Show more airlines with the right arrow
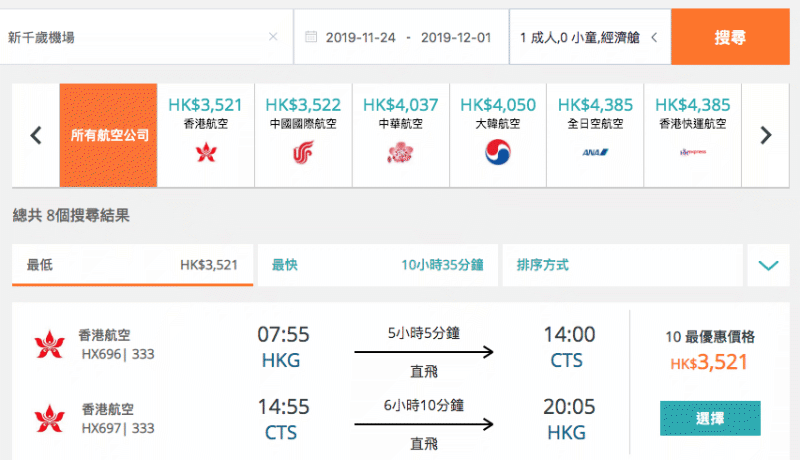Viewport: 800px width, 460px height. coord(765,135)
